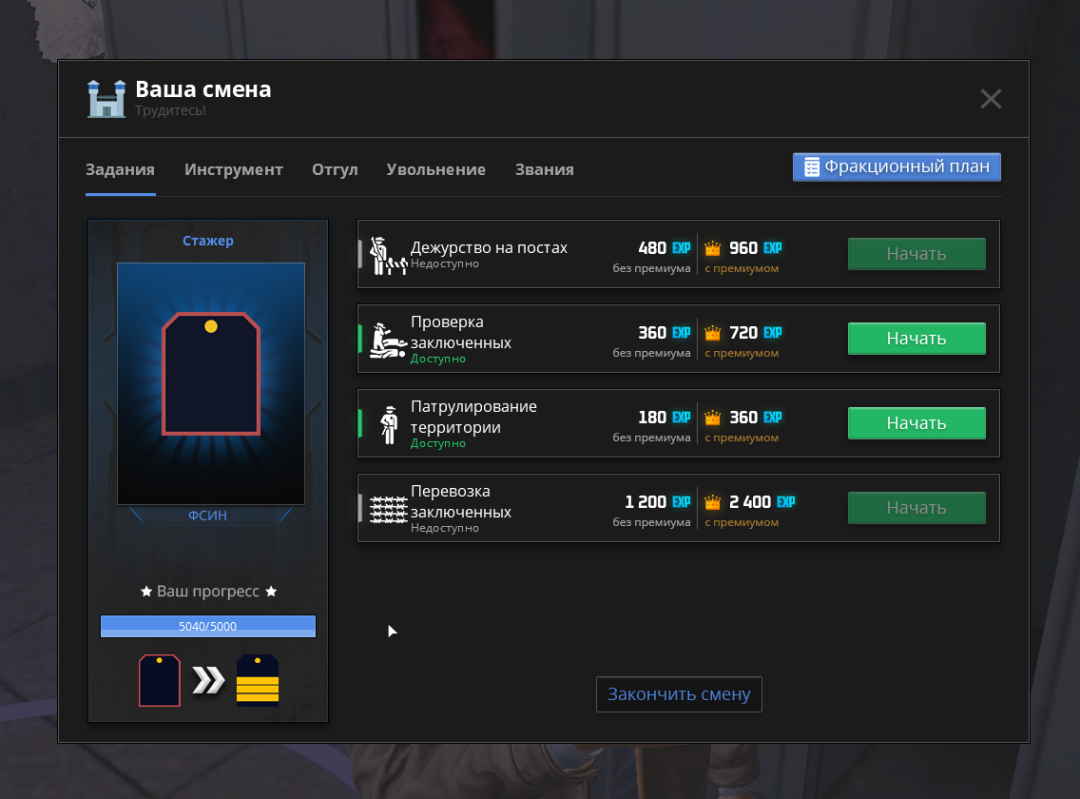Click the 5040/5000 progress bar
Image resolution: width=1080 pixels, height=799 pixels.
(208, 627)
